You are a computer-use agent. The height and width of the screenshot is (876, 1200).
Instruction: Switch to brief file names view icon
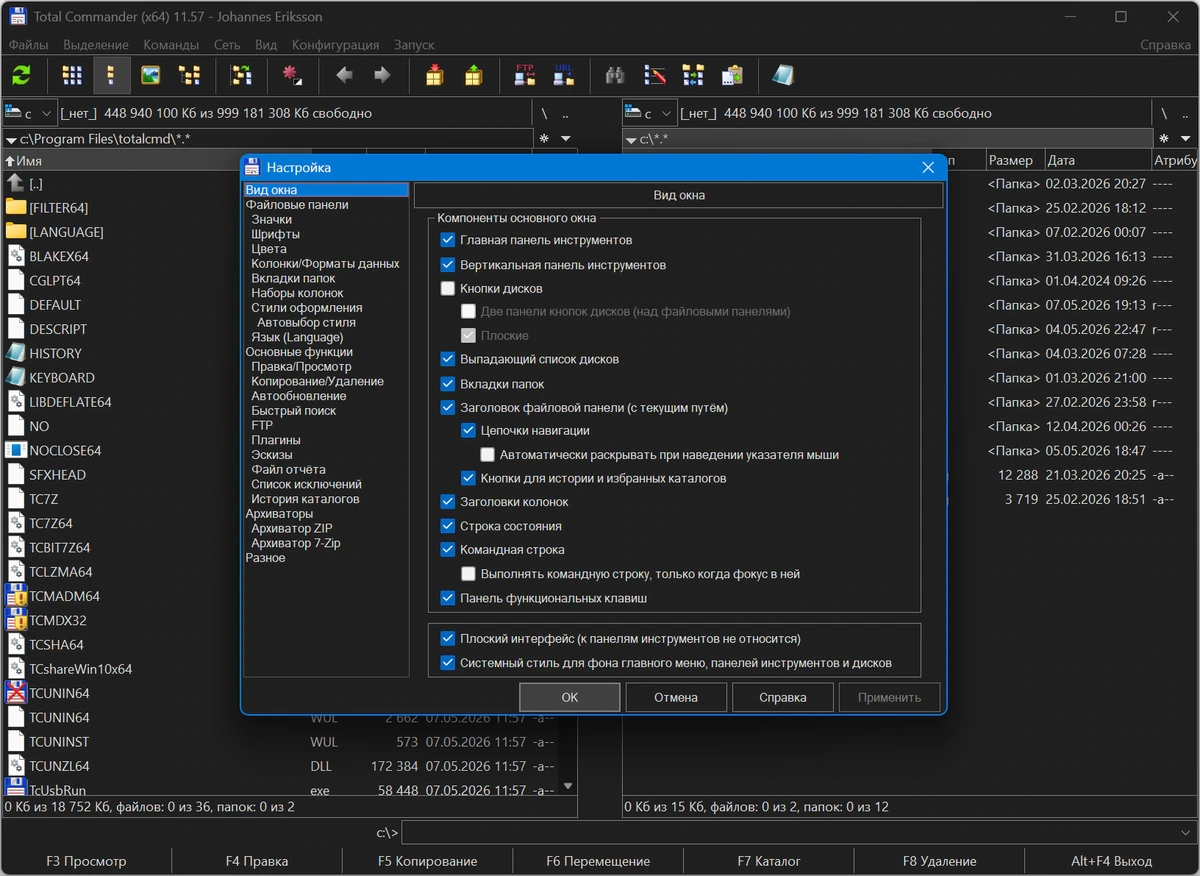[71, 75]
